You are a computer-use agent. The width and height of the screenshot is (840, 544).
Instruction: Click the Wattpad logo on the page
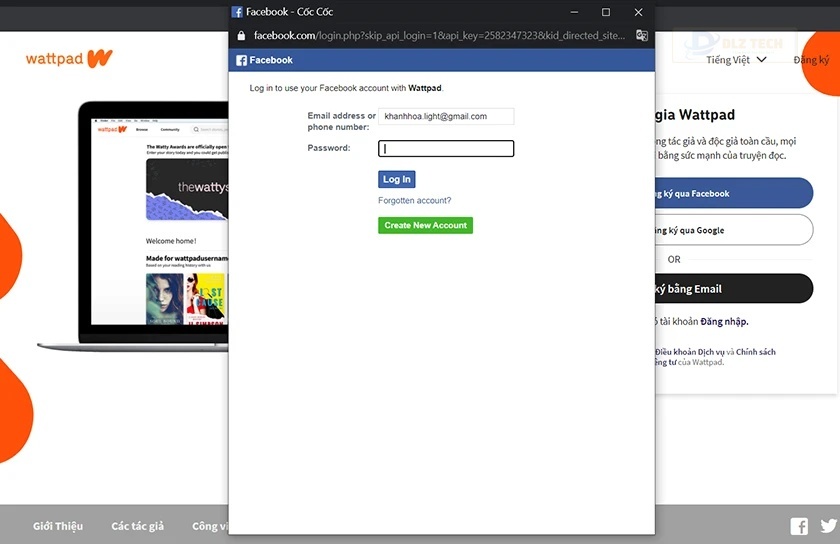pos(69,58)
